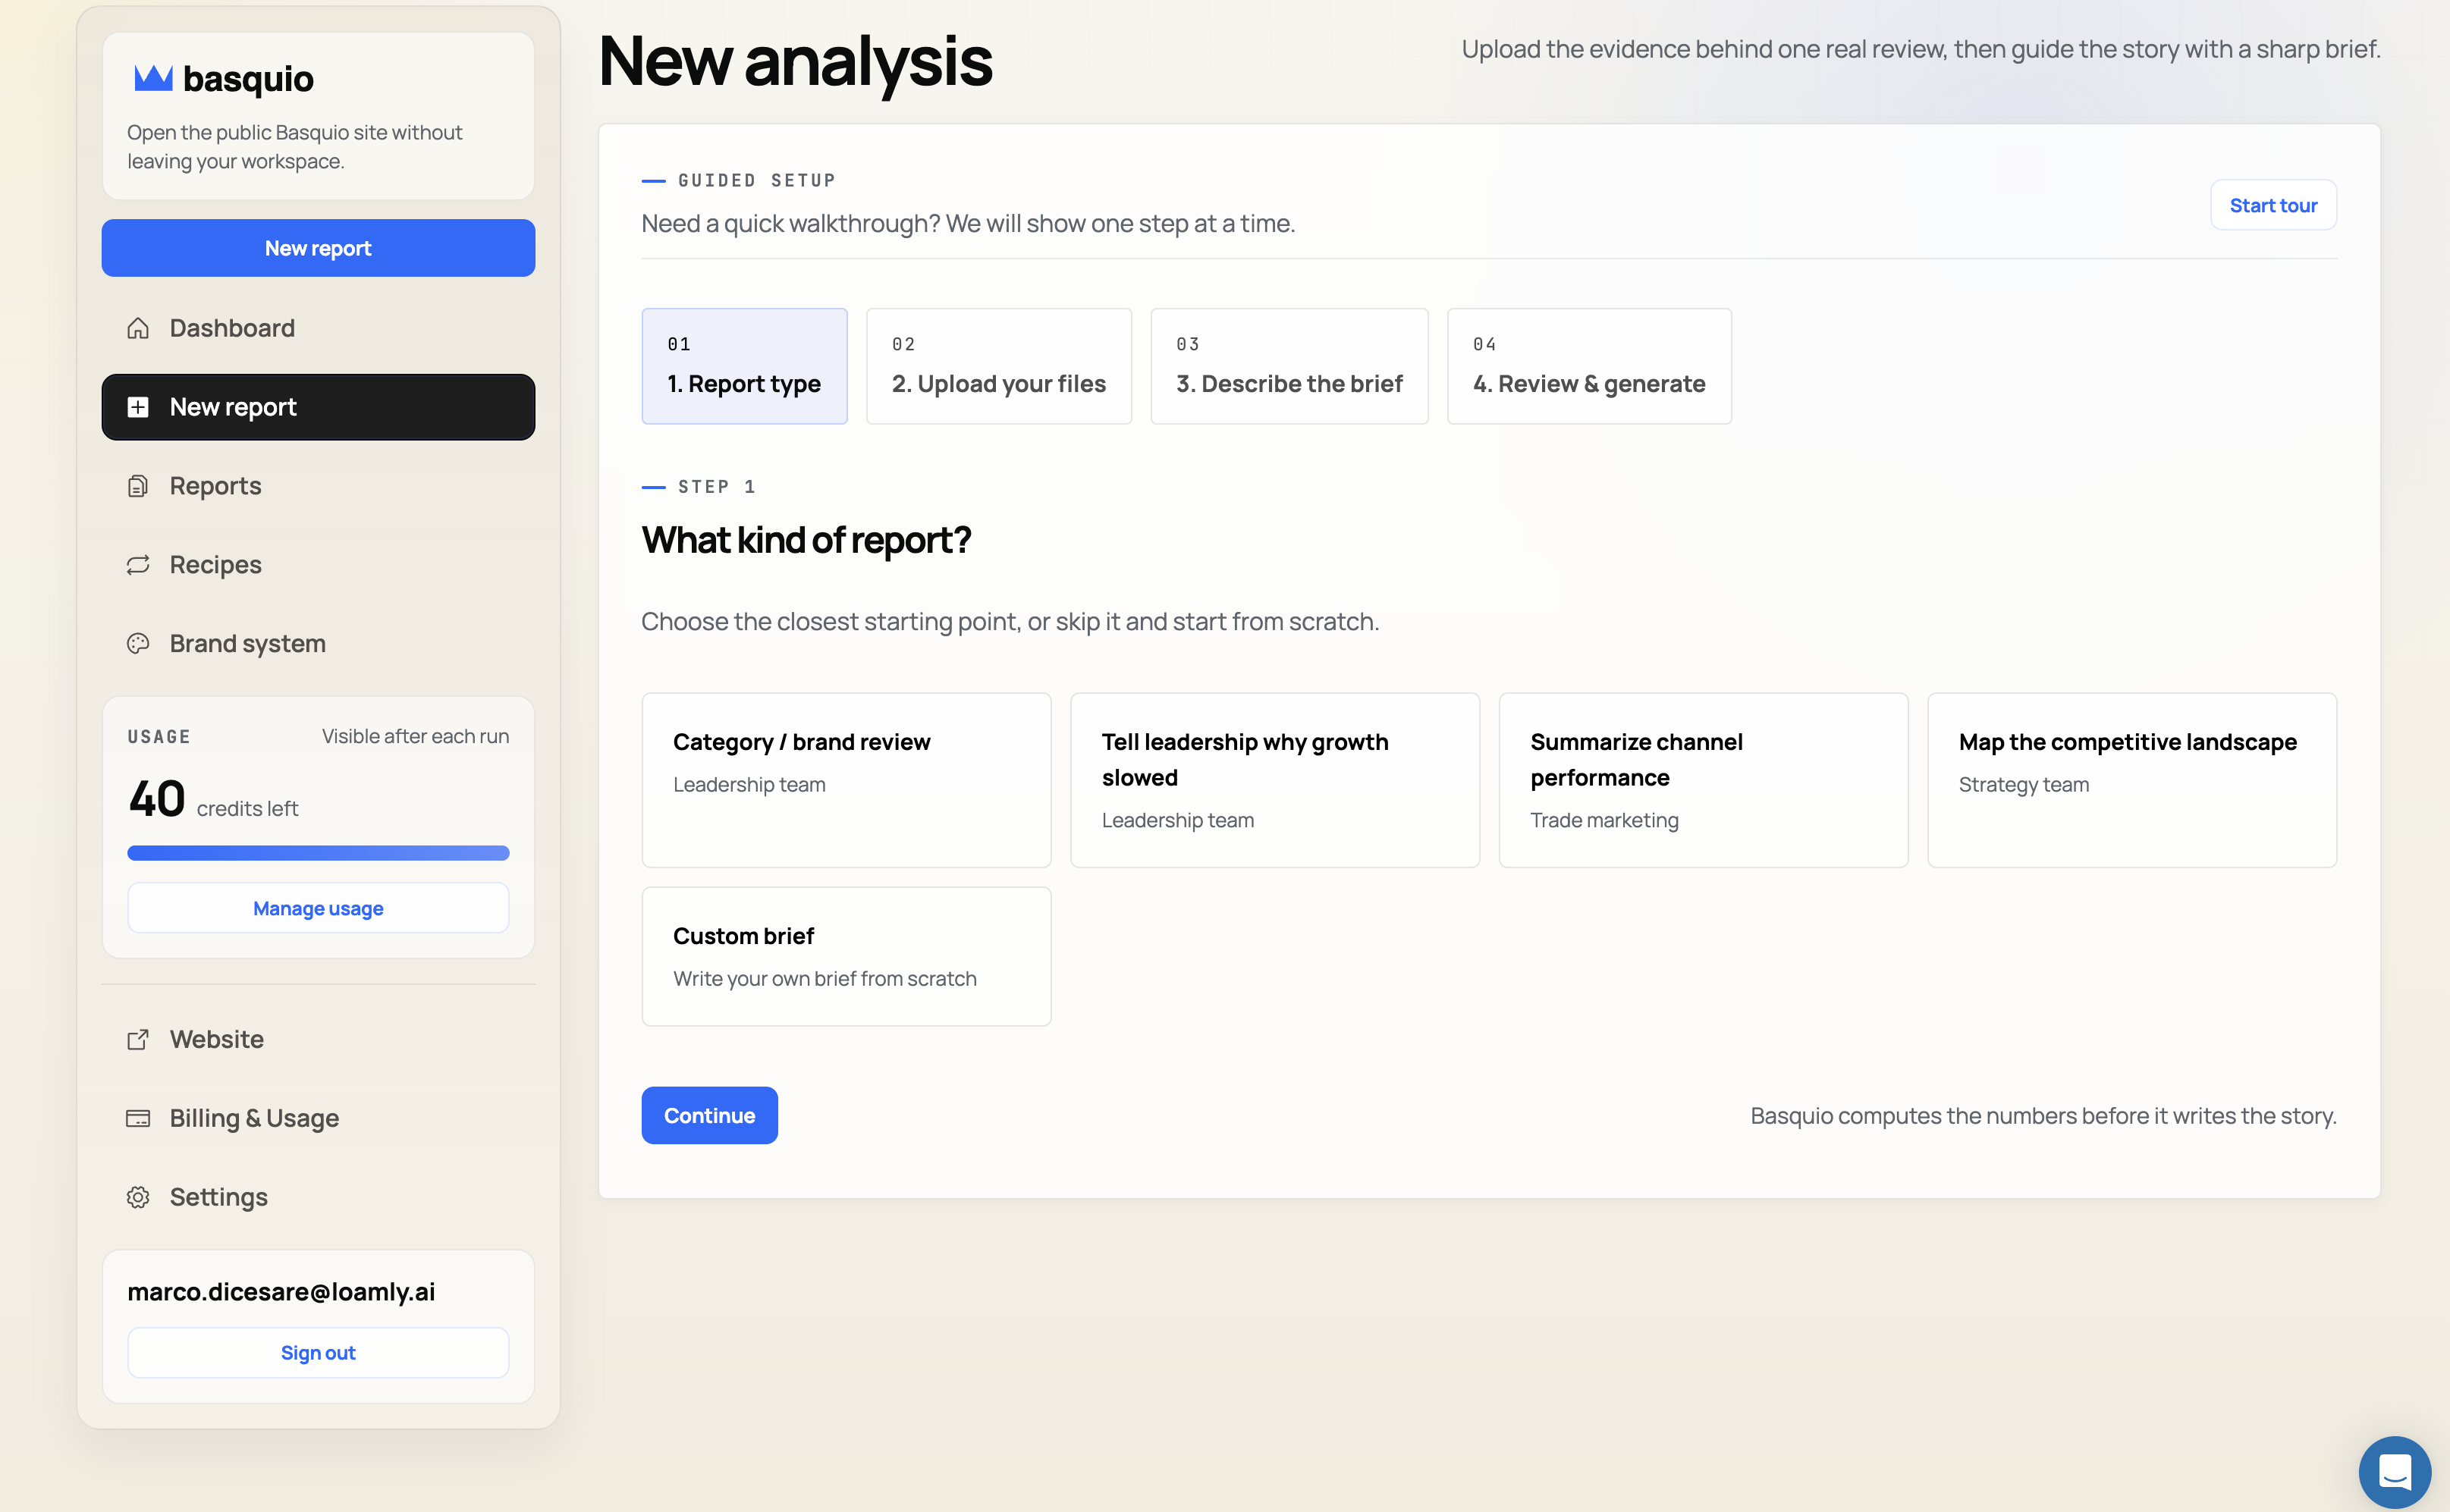The height and width of the screenshot is (1512, 2450).
Task: Click the Billing & Usage card icon
Action: (x=138, y=1118)
